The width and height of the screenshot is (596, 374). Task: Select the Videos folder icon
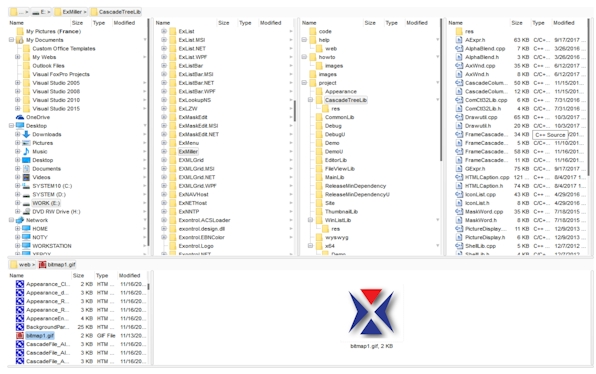pos(26,177)
